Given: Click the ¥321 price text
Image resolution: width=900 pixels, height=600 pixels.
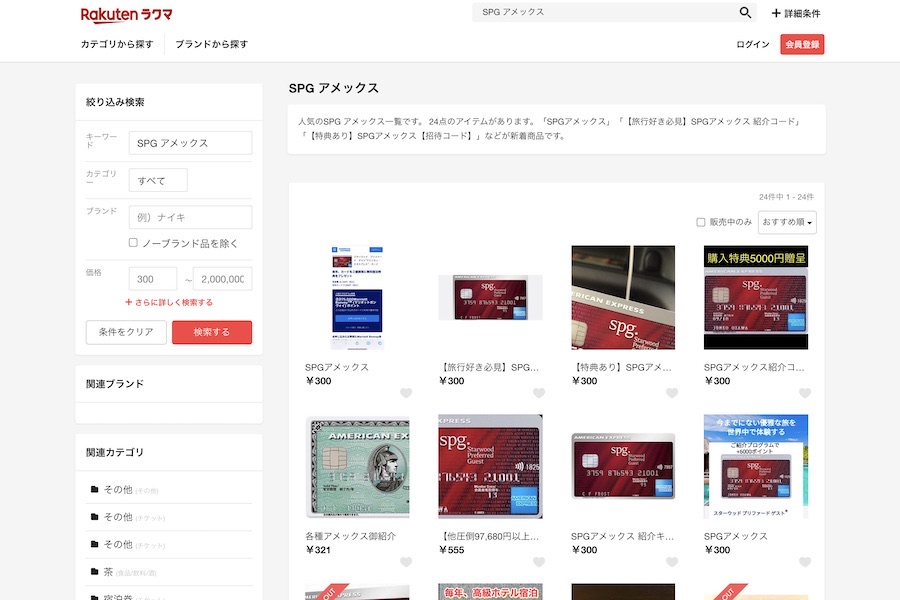Looking at the screenshot, I should (x=319, y=550).
